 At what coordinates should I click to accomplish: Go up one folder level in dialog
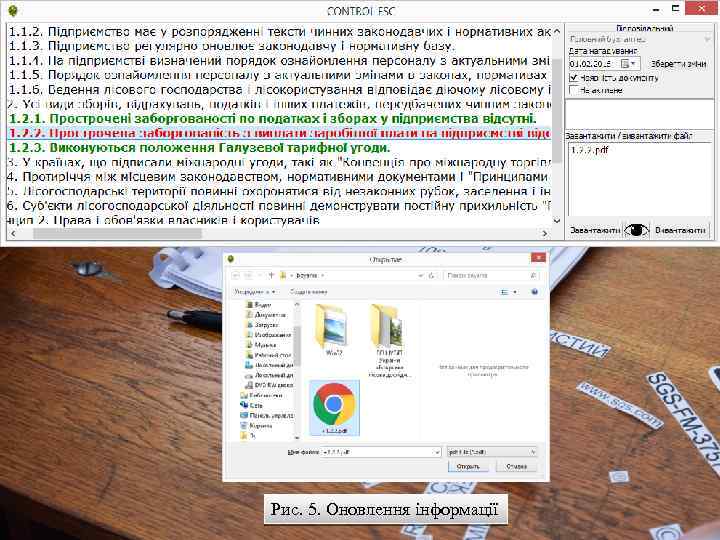(x=271, y=276)
